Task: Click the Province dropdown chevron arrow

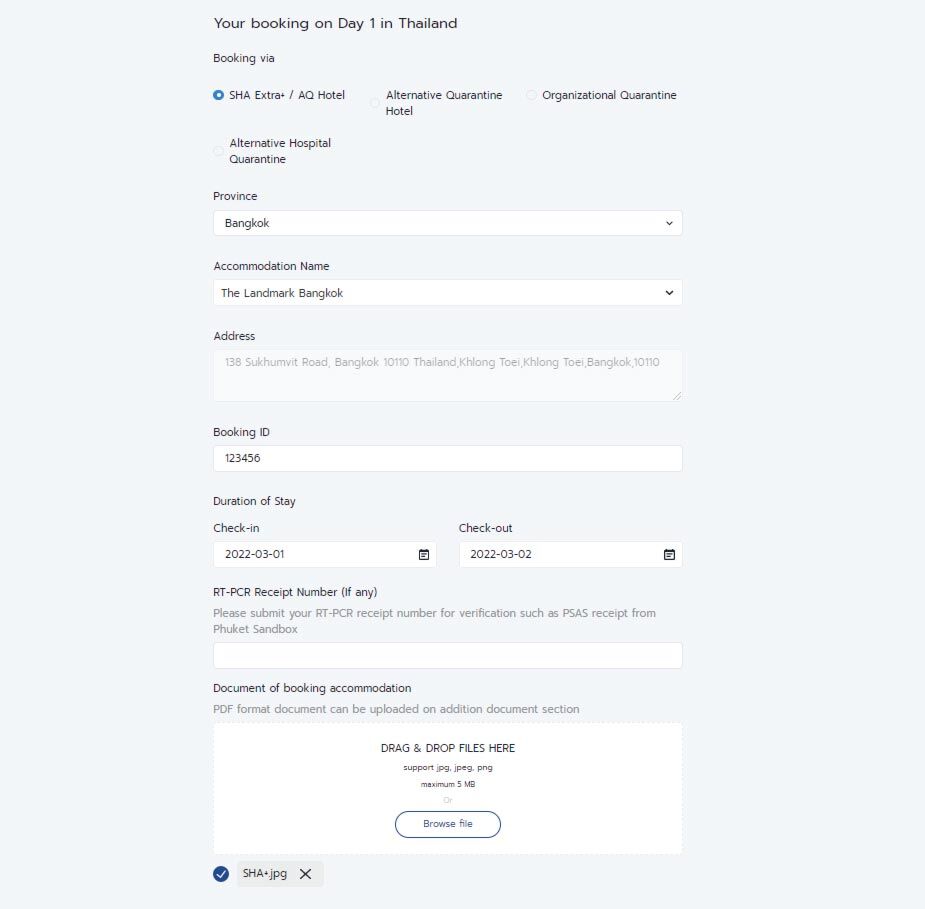Action: (669, 223)
